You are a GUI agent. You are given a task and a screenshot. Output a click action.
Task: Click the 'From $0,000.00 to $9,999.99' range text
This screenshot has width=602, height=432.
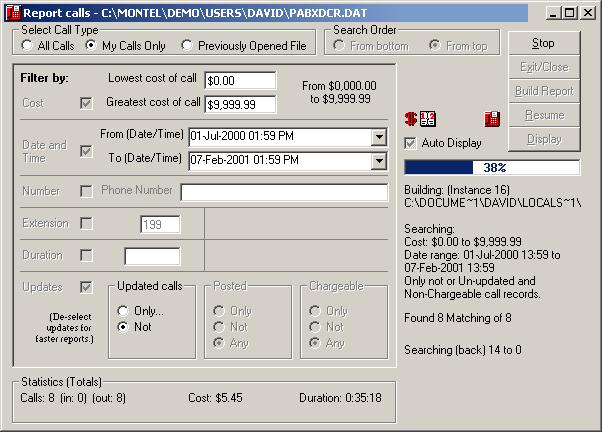pyautogui.click(x=339, y=92)
